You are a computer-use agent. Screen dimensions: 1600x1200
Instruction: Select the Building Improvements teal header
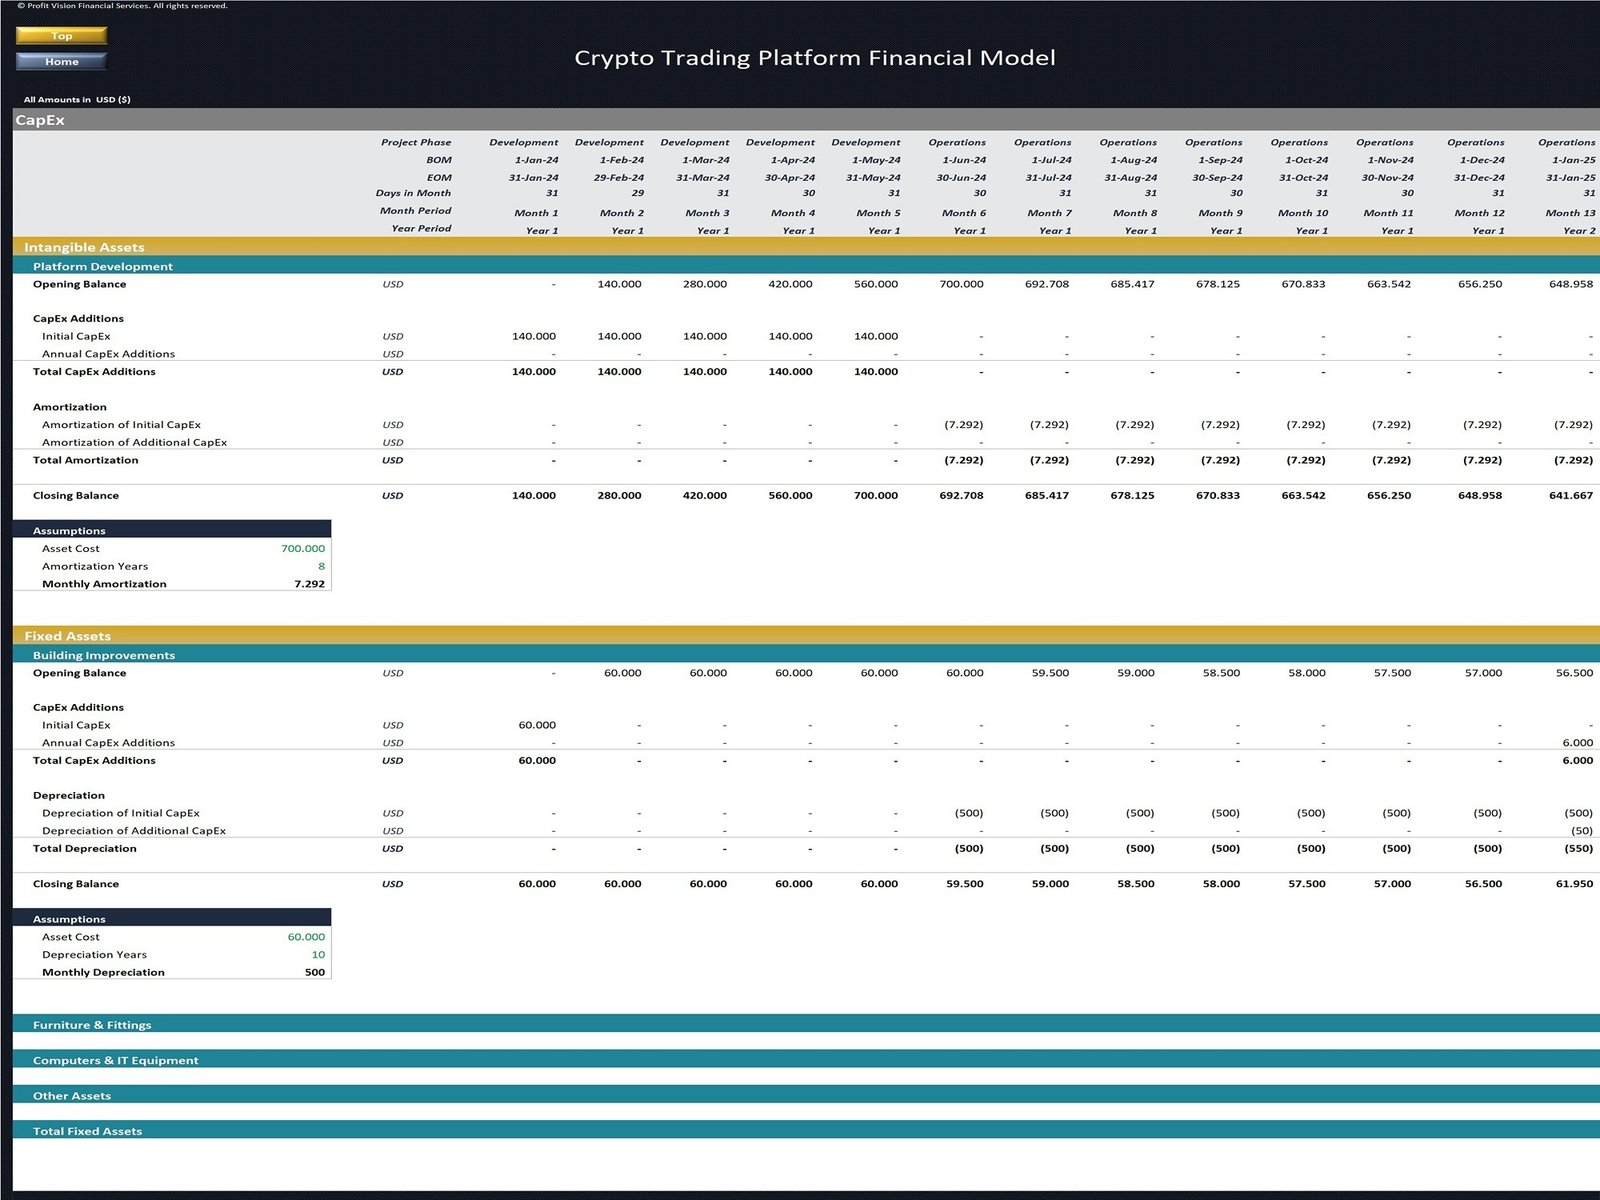[x=103, y=655]
